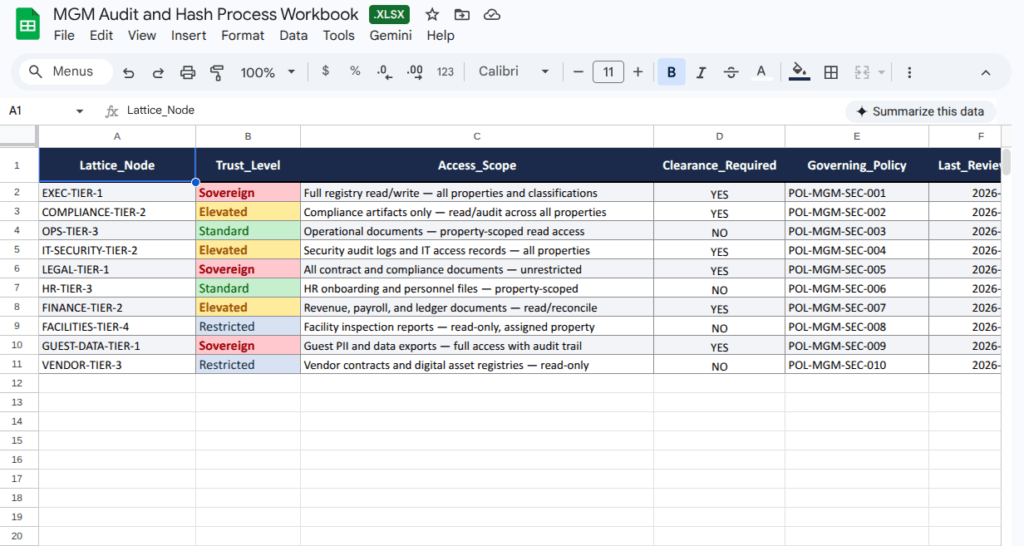Star this workbook as favorite
The image size is (1024, 546).
click(x=432, y=14)
